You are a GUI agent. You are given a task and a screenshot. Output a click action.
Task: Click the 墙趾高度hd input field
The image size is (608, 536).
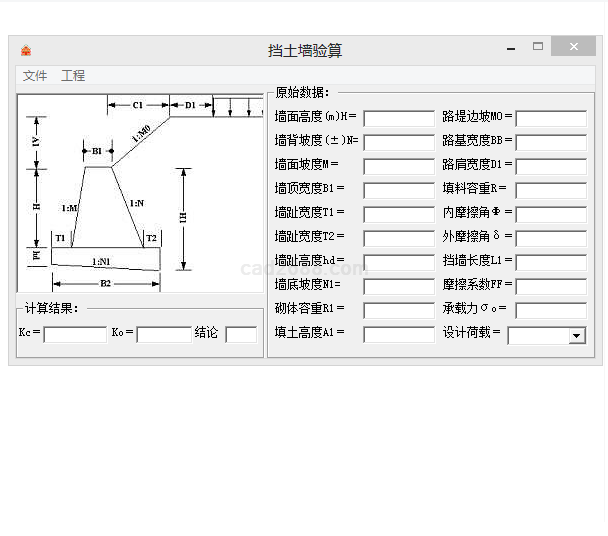pos(398,263)
